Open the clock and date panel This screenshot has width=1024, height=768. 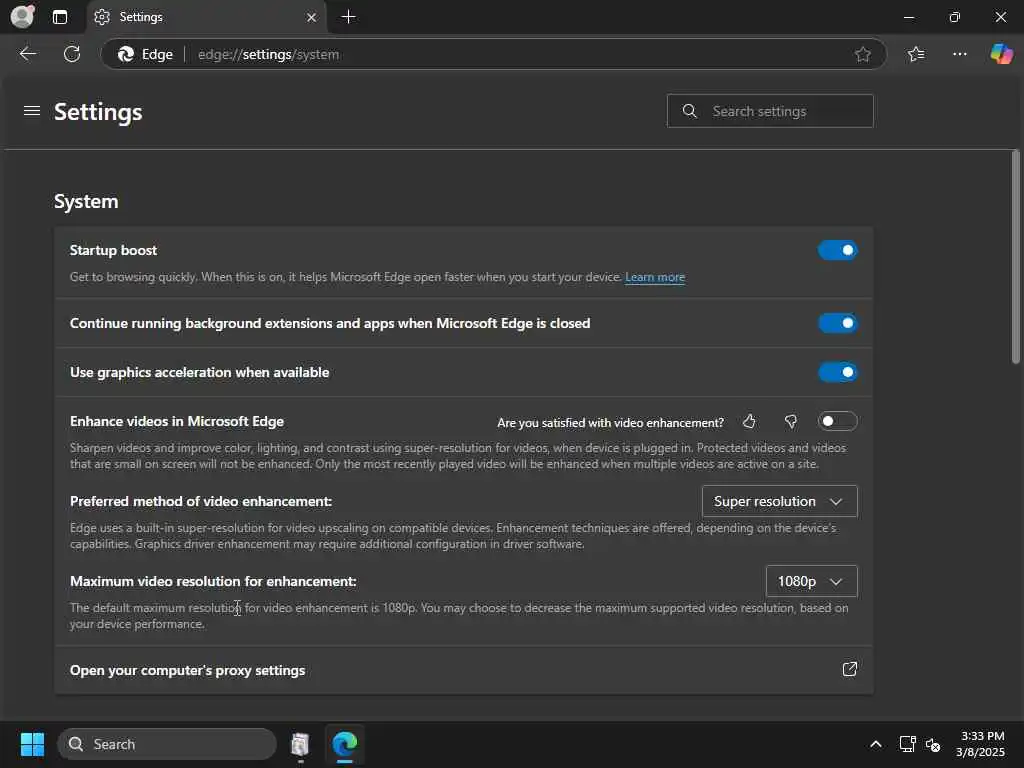[980, 744]
